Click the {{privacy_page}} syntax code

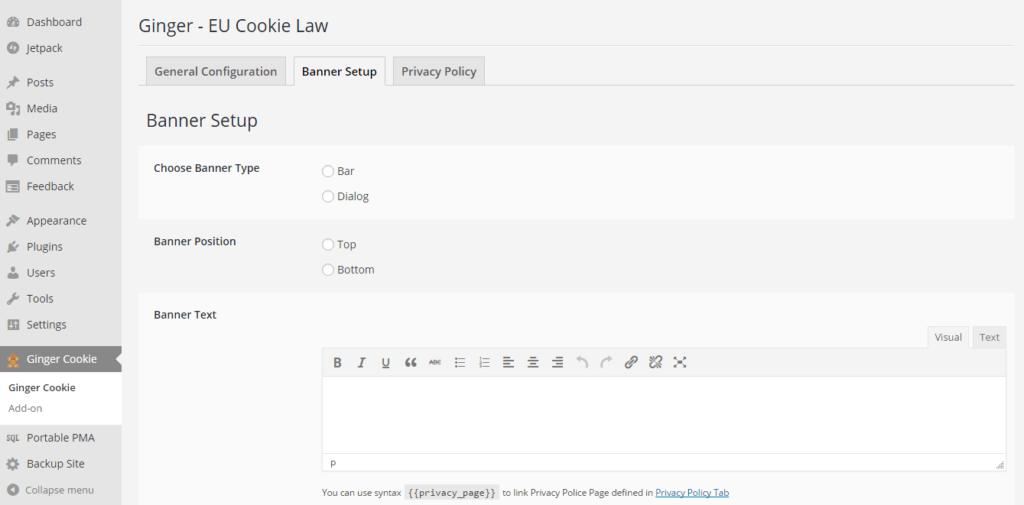tap(452, 493)
